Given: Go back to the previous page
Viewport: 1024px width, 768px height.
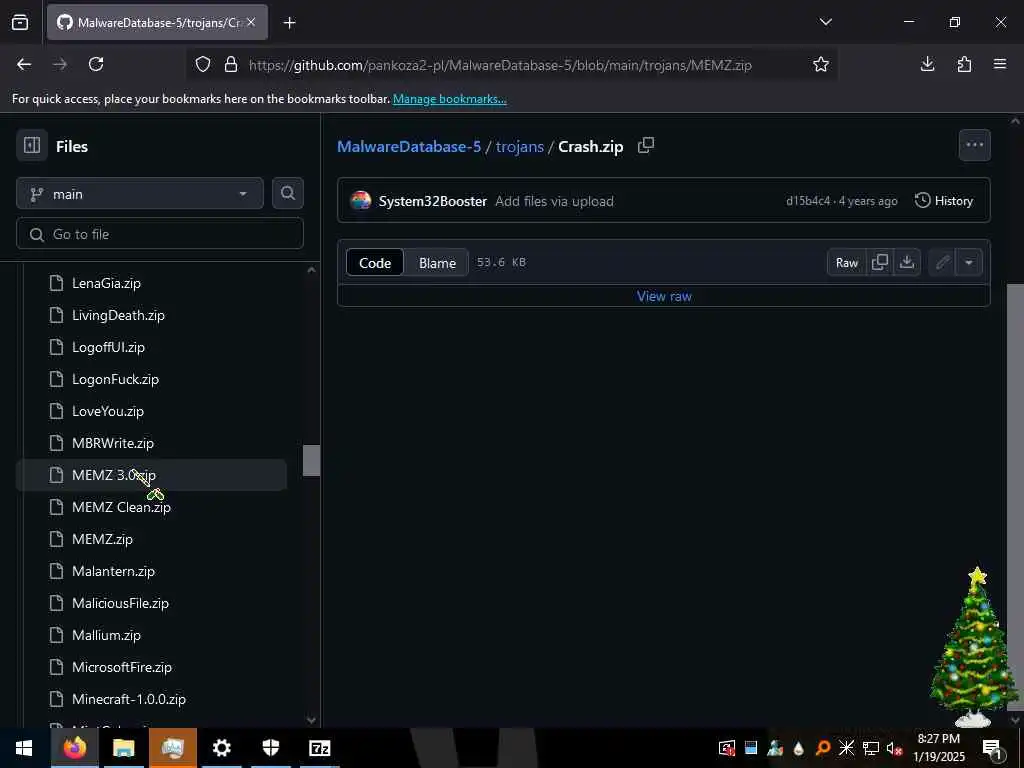Looking at the screenshot, I should coord(24,64).
